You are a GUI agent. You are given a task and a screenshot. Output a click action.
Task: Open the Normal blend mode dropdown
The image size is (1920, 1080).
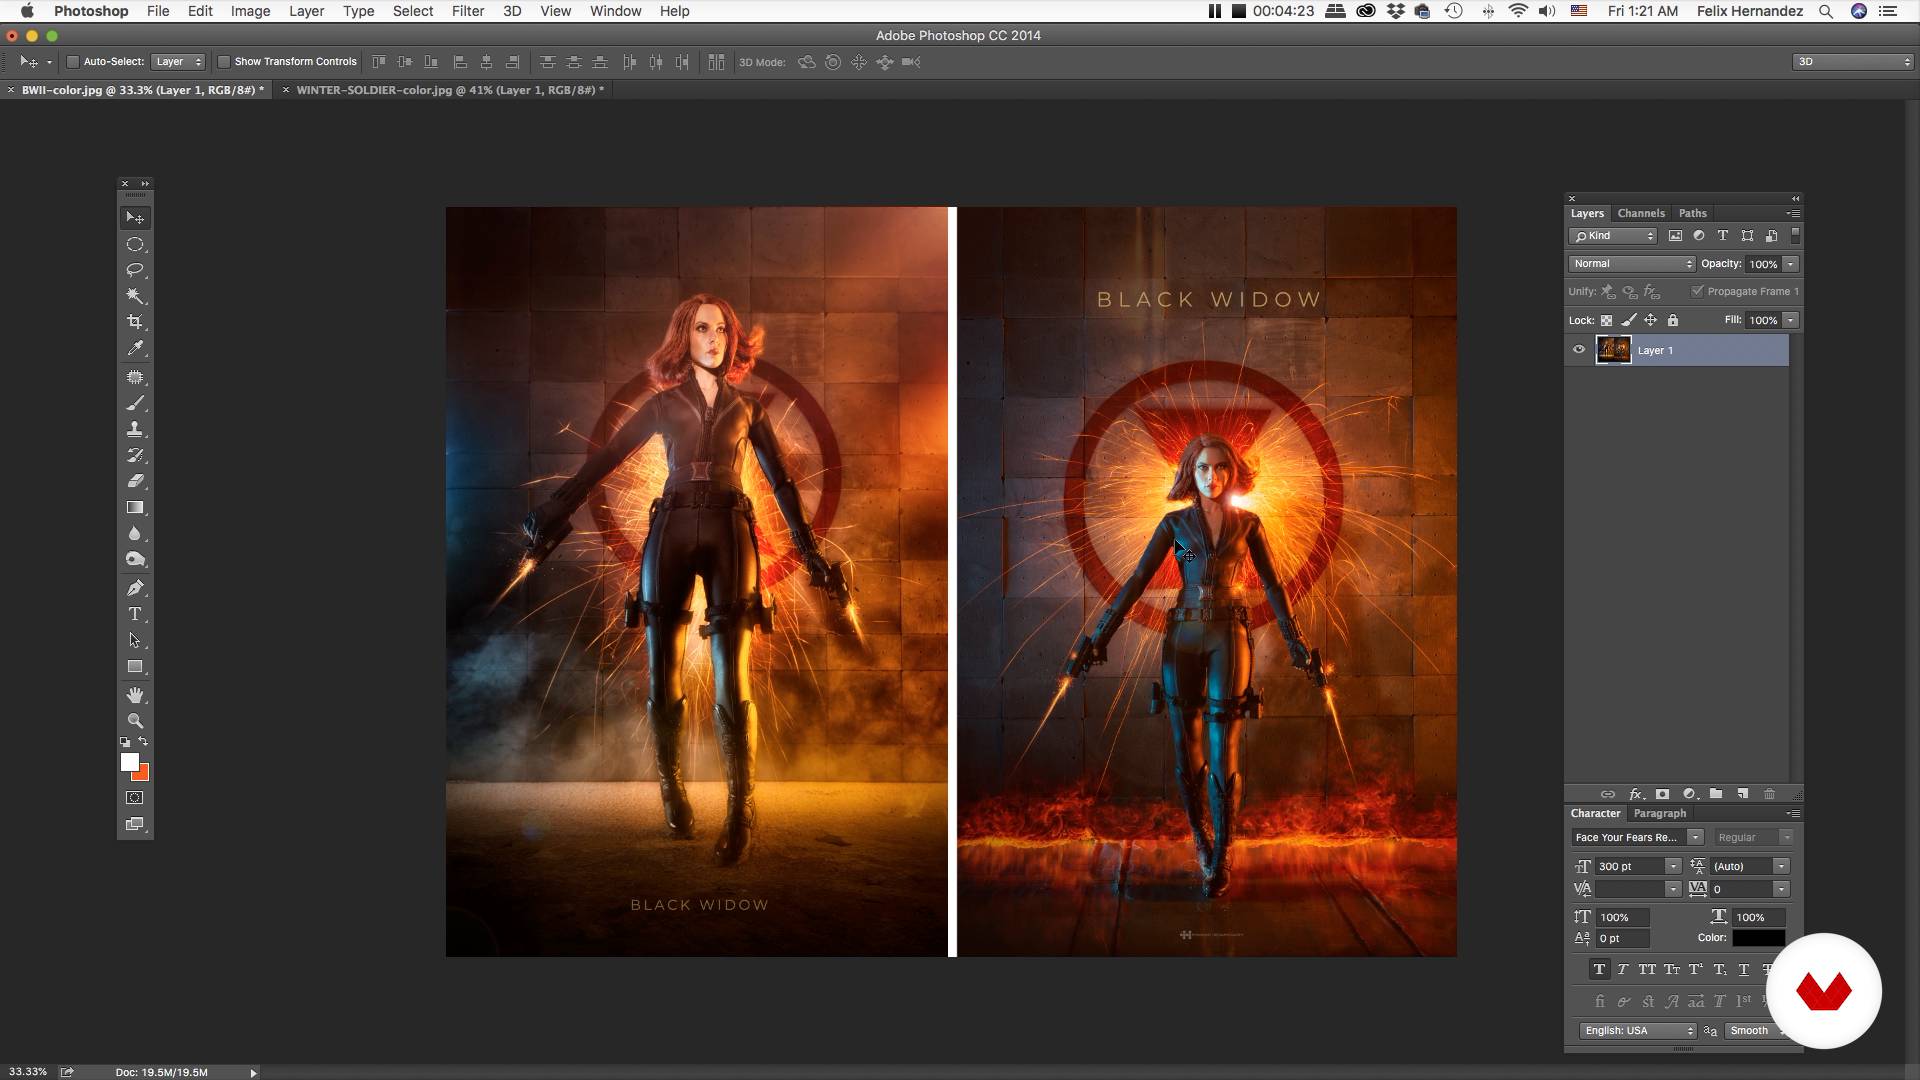[1632, 264]
